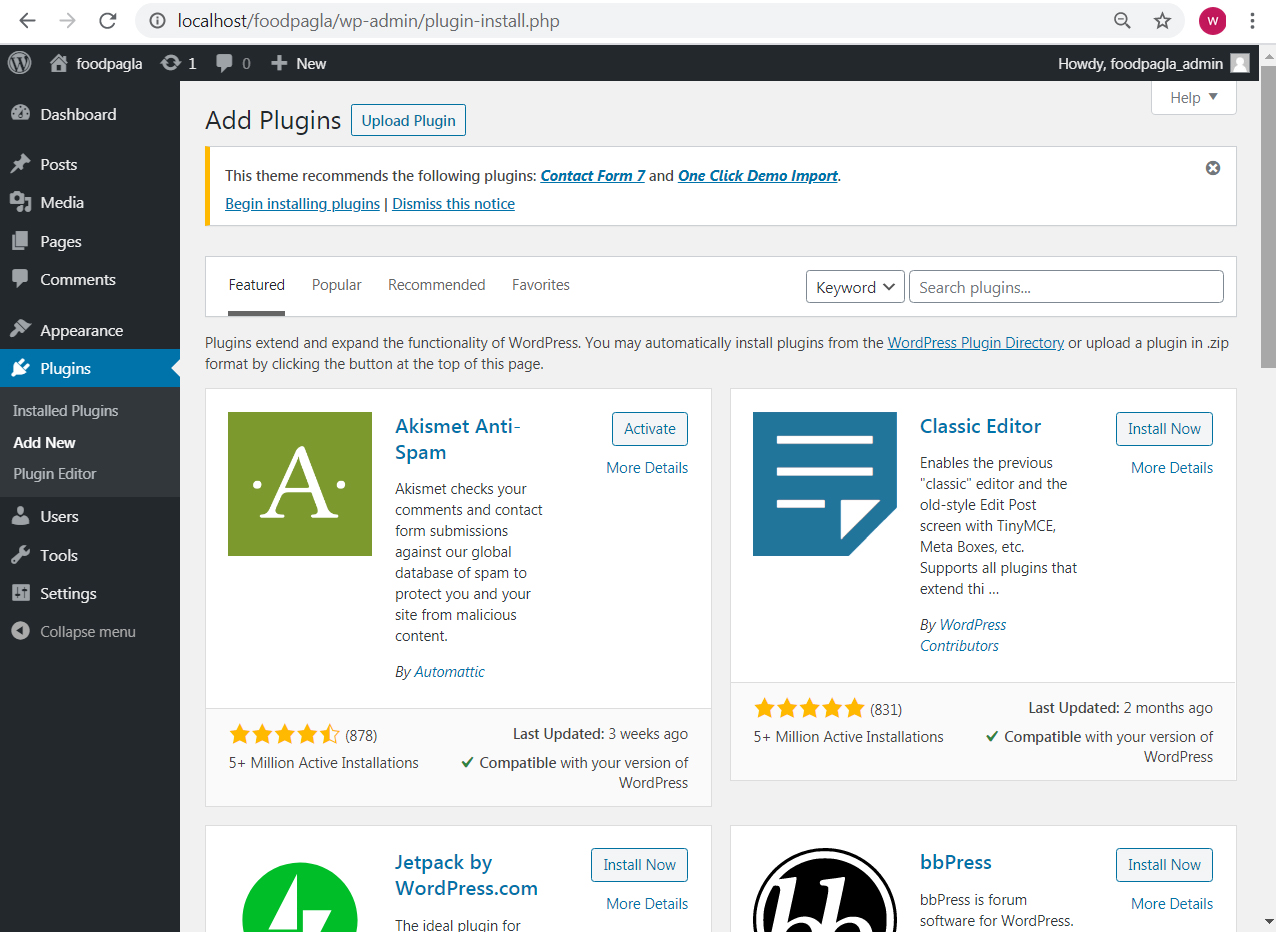Install the bbPress plugin
The height and width of the screenshot is (932, 1276).
pyautogui.click(x=1164, y=864)
